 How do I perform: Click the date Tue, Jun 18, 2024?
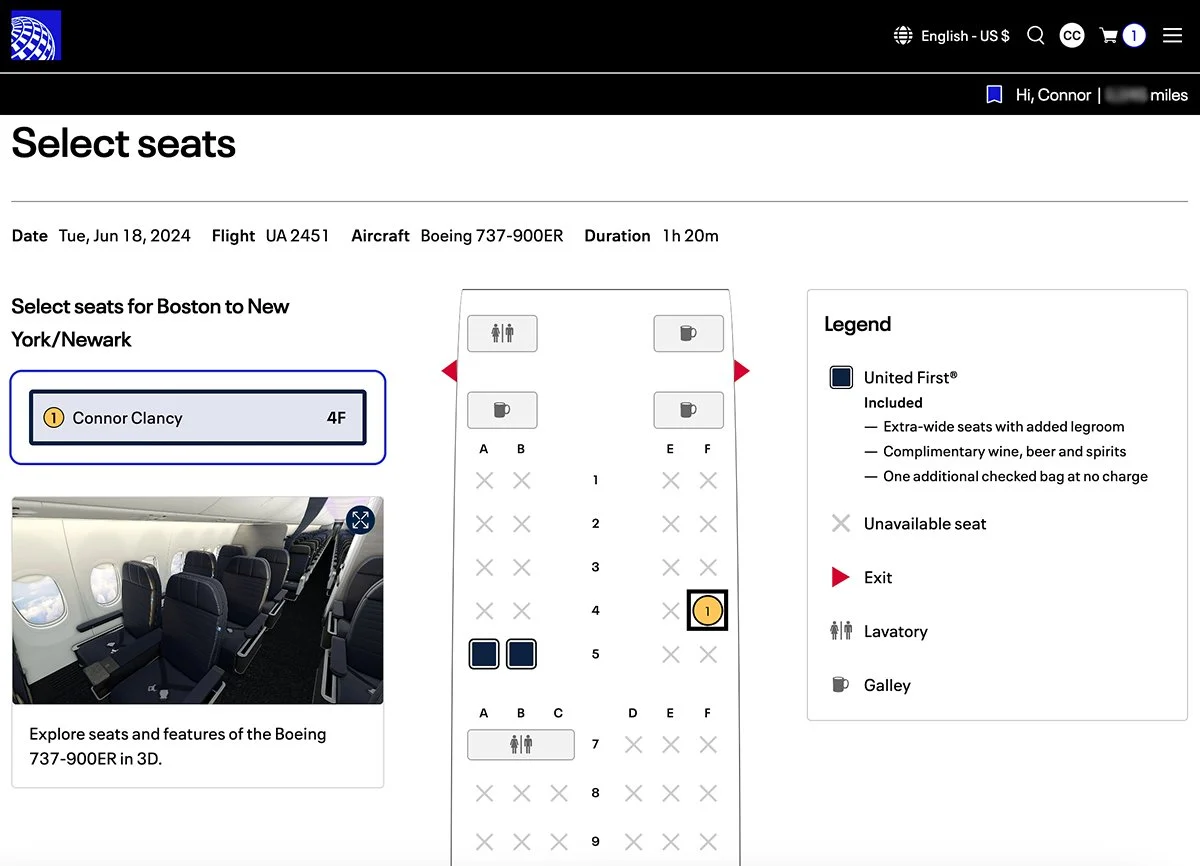point(125,236)
